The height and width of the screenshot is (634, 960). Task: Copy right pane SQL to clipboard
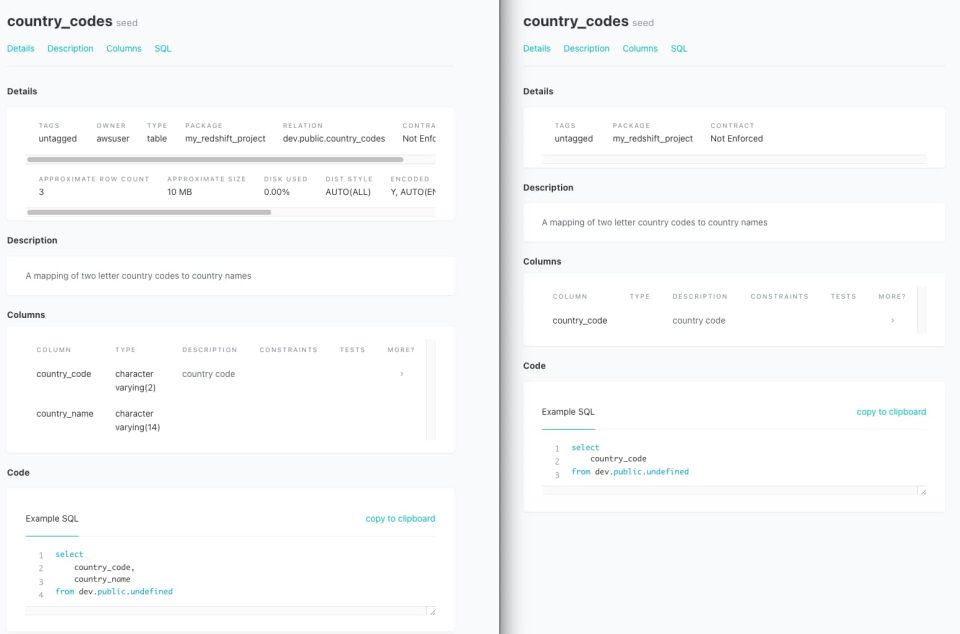(891, 412)
